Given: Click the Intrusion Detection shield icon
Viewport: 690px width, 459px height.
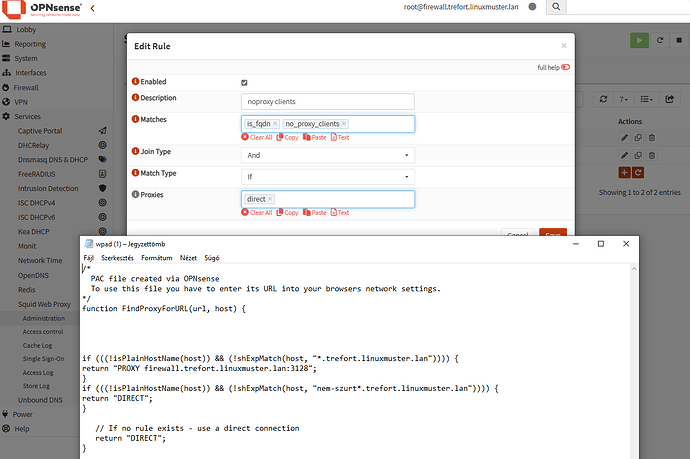Looking at the screenshot, I should (x=103, y=188).
